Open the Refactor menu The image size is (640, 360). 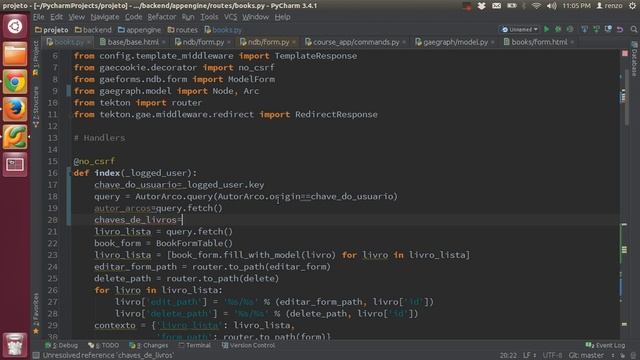(x=162, y=17)
